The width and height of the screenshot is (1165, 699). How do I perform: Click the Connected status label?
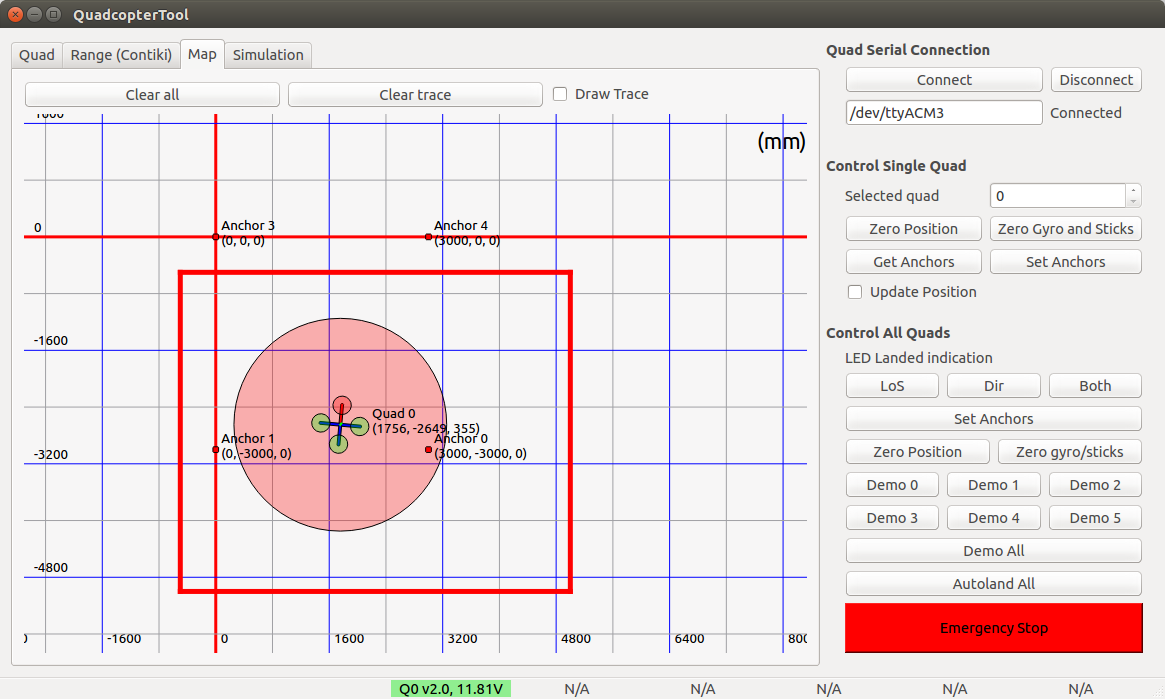point(1086,113)
